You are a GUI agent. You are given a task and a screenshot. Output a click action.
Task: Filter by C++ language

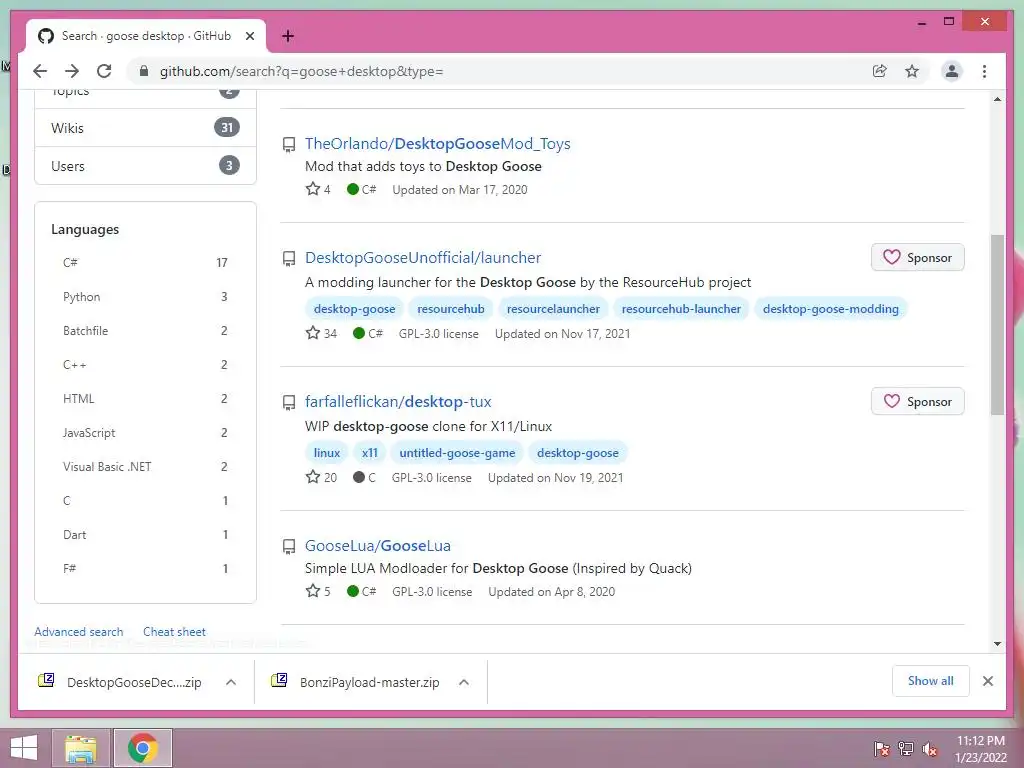click(145, 364)
